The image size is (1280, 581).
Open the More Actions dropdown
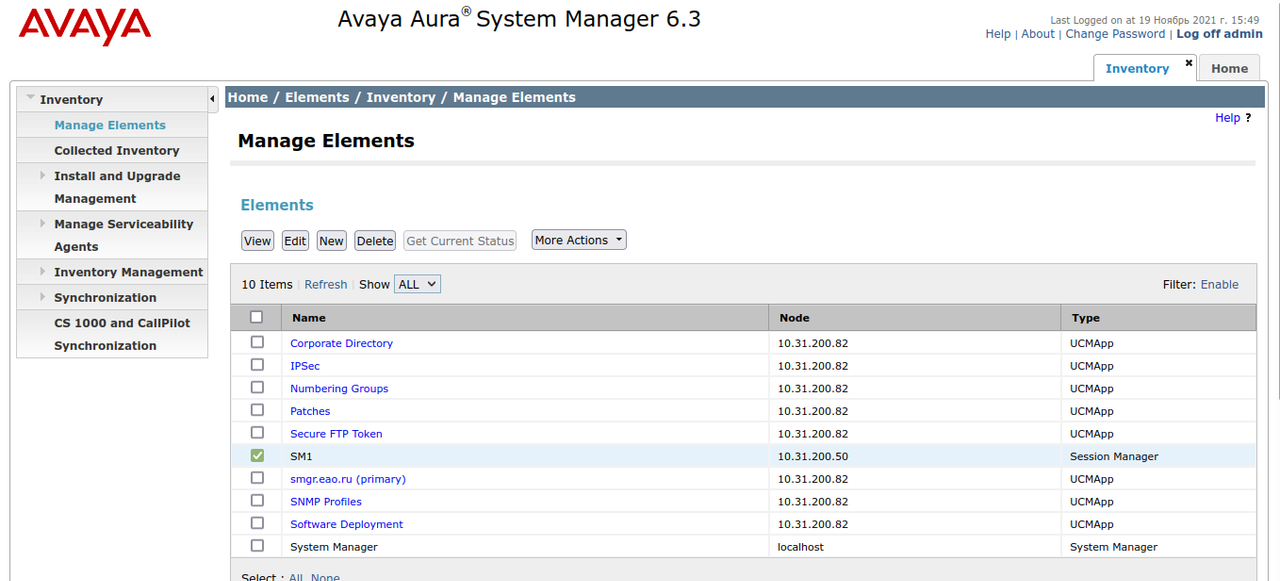[579, 240]
